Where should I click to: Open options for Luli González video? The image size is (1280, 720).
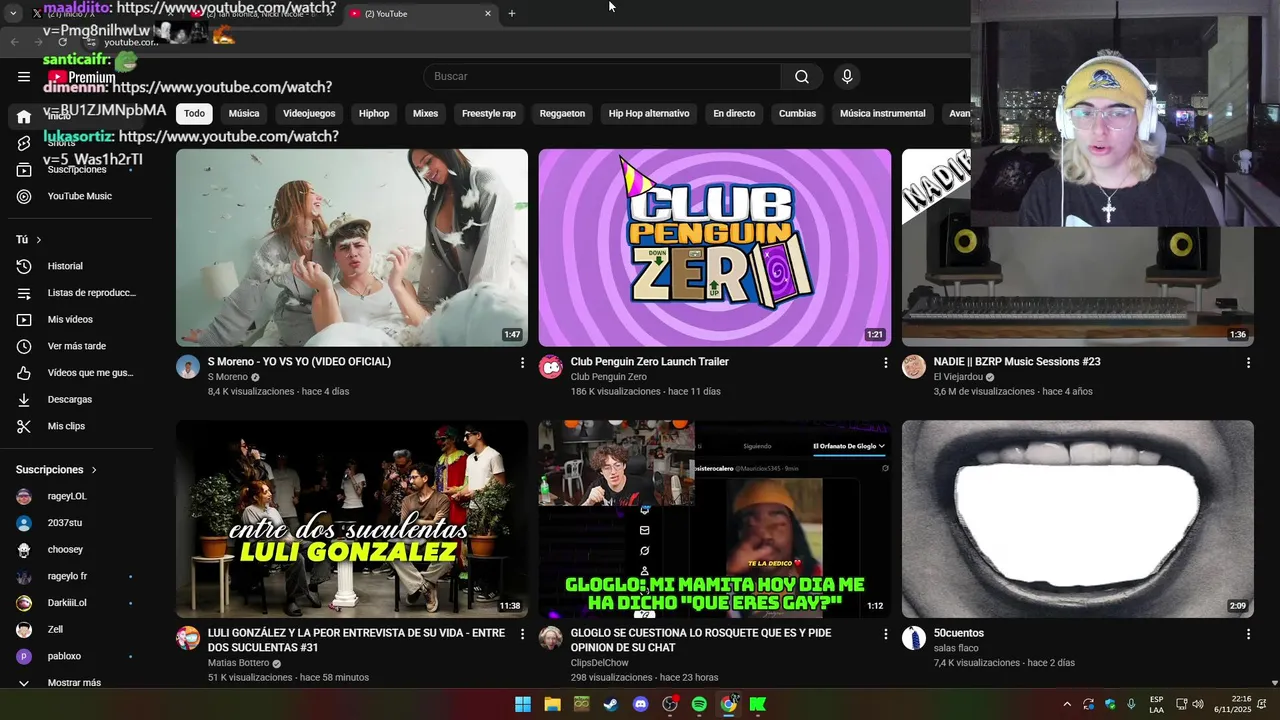coord(522,634)
